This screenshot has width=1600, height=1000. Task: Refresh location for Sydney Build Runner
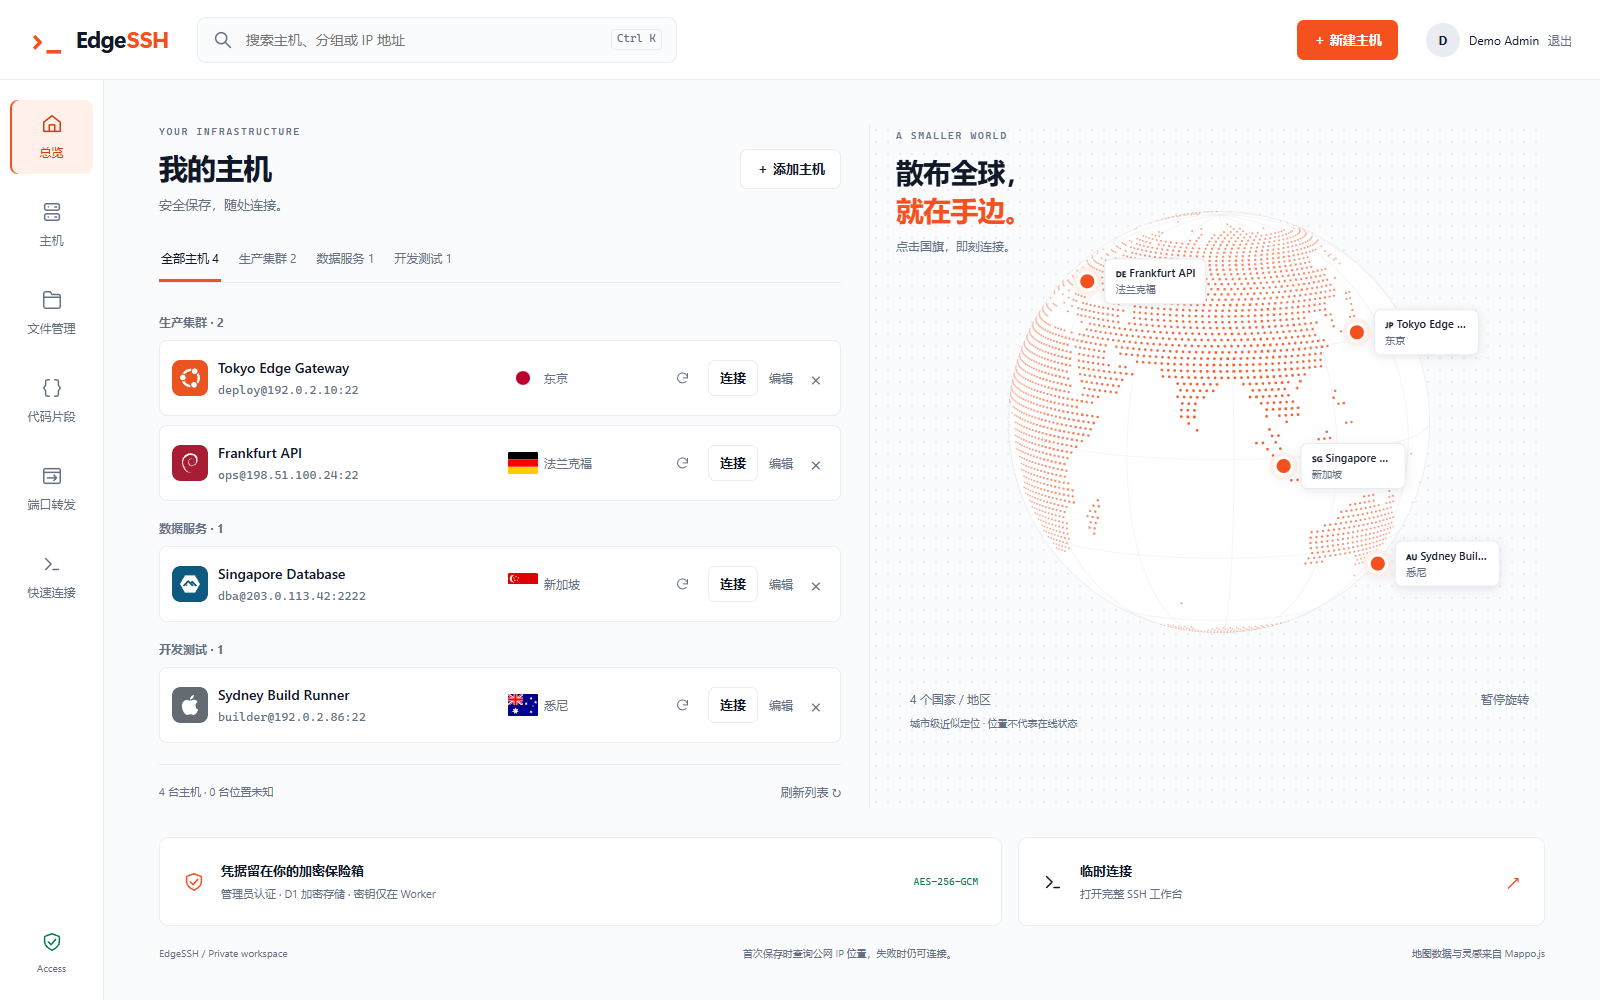tap(682, 705)
